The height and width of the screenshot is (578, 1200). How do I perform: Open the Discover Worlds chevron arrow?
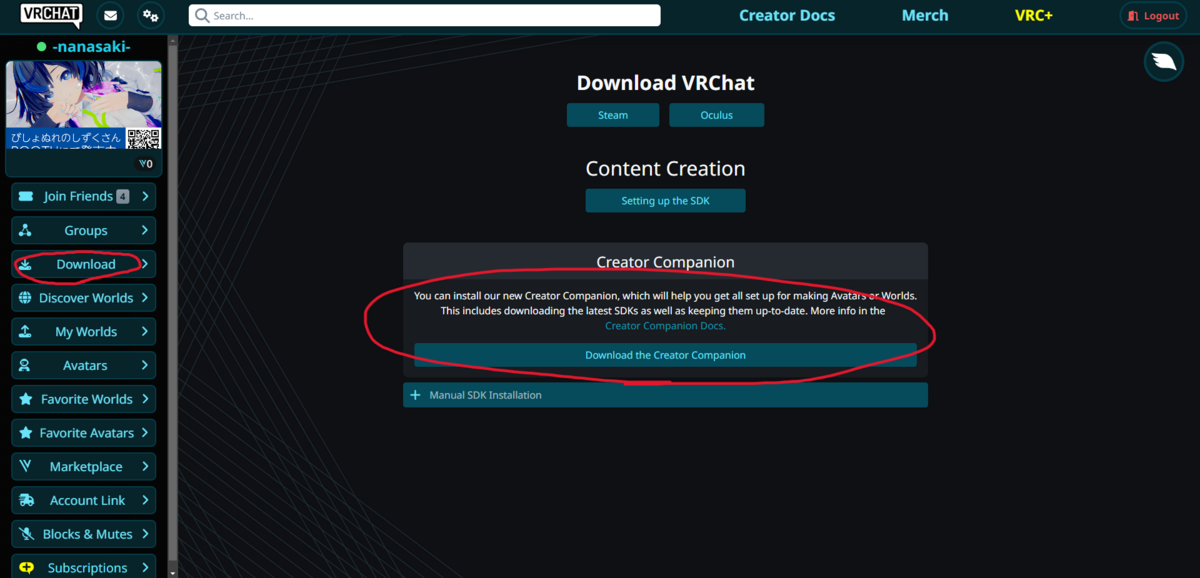tap(145, 298)
